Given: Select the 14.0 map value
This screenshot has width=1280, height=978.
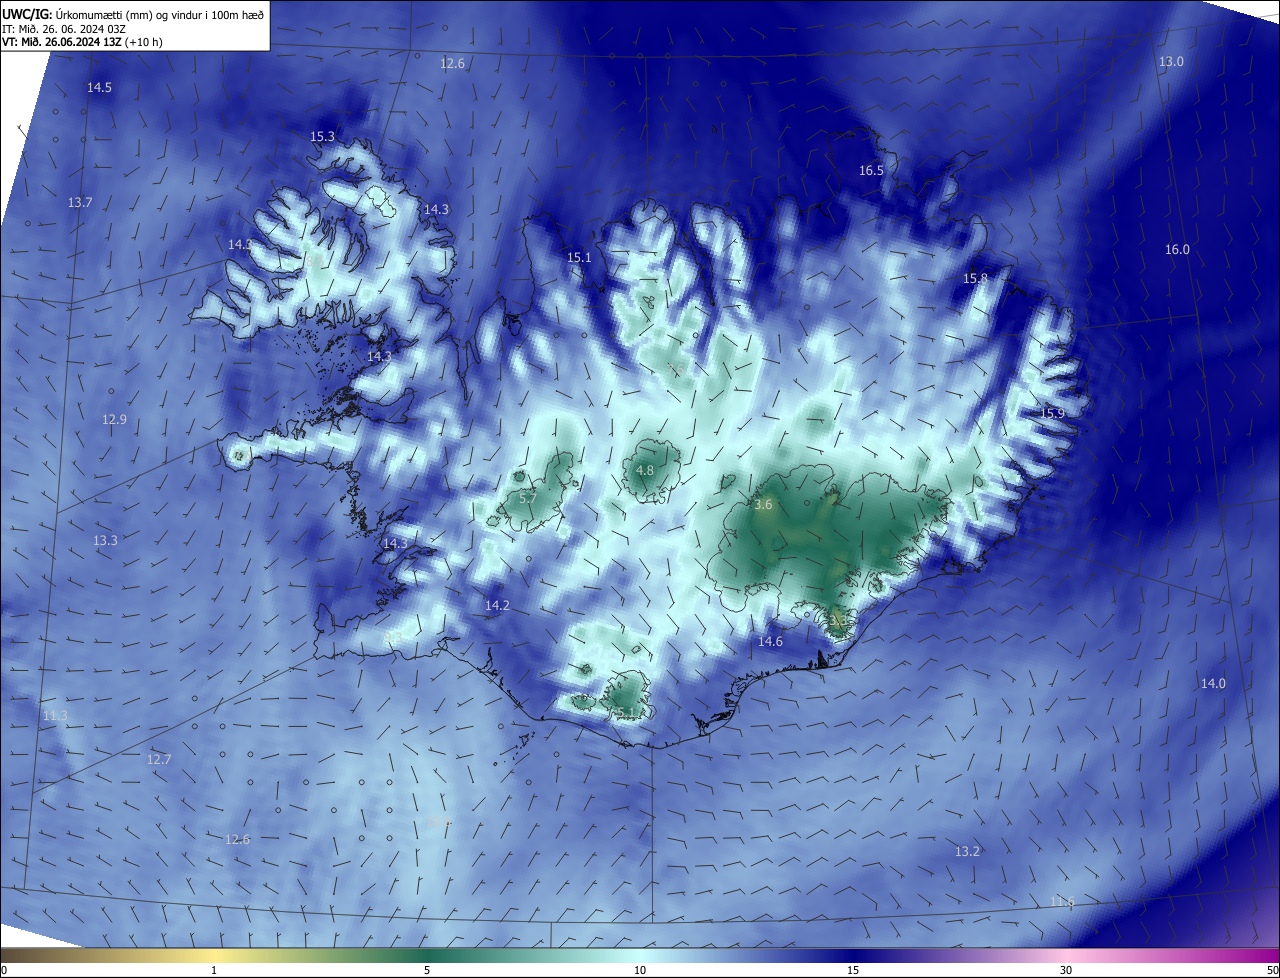Looking at the screenshot, I should pyautogui.click(x=1213, y=684).
